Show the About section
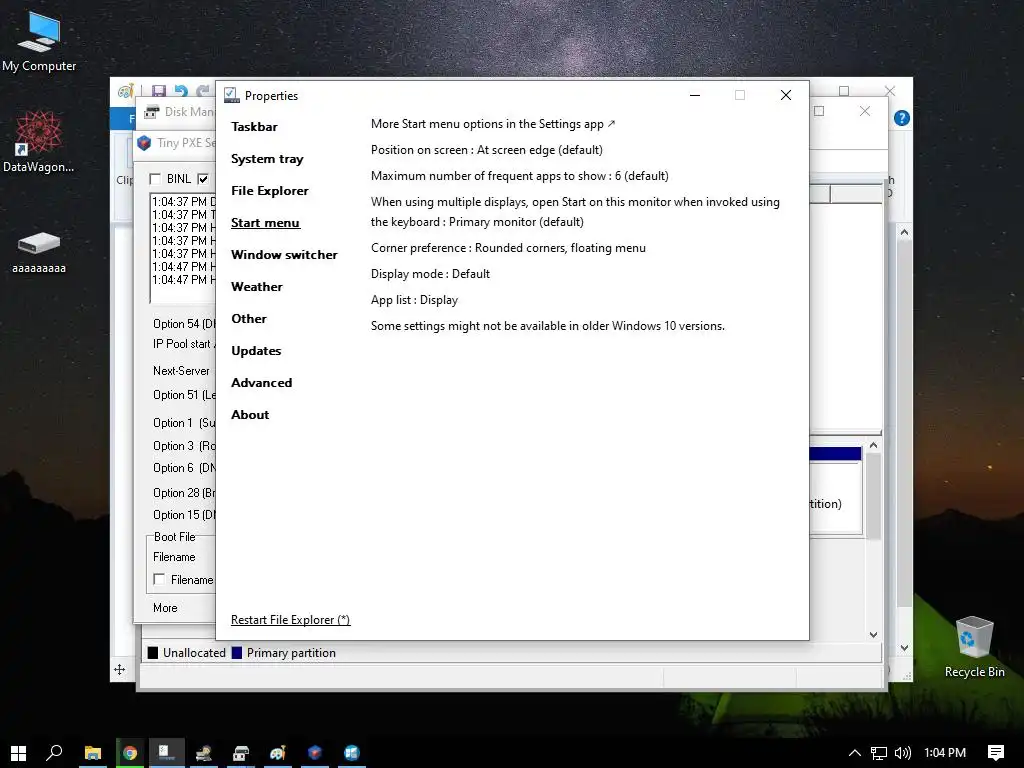 (250, 415)
